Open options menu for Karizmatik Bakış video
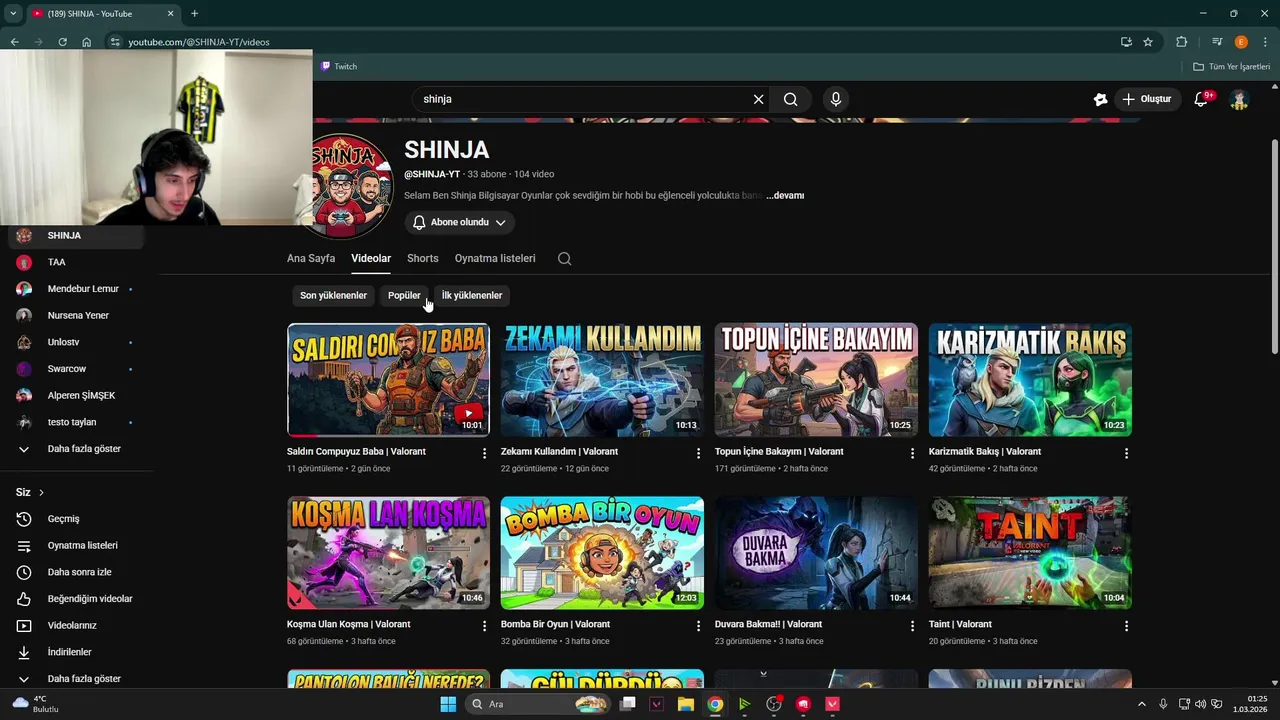 [x=1126, y=453]
